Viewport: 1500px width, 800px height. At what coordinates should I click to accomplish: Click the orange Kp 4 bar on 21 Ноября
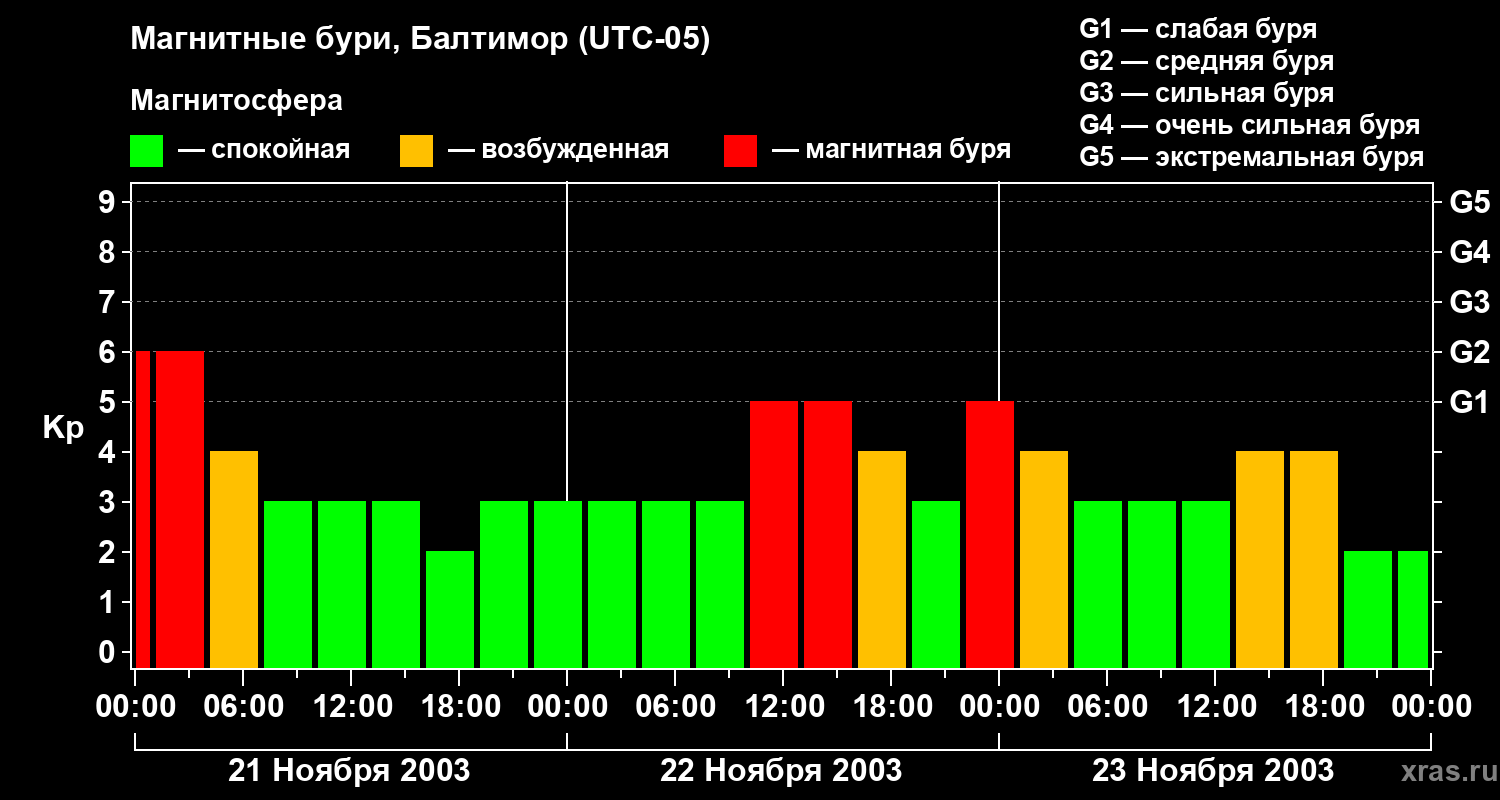point(234,559)
